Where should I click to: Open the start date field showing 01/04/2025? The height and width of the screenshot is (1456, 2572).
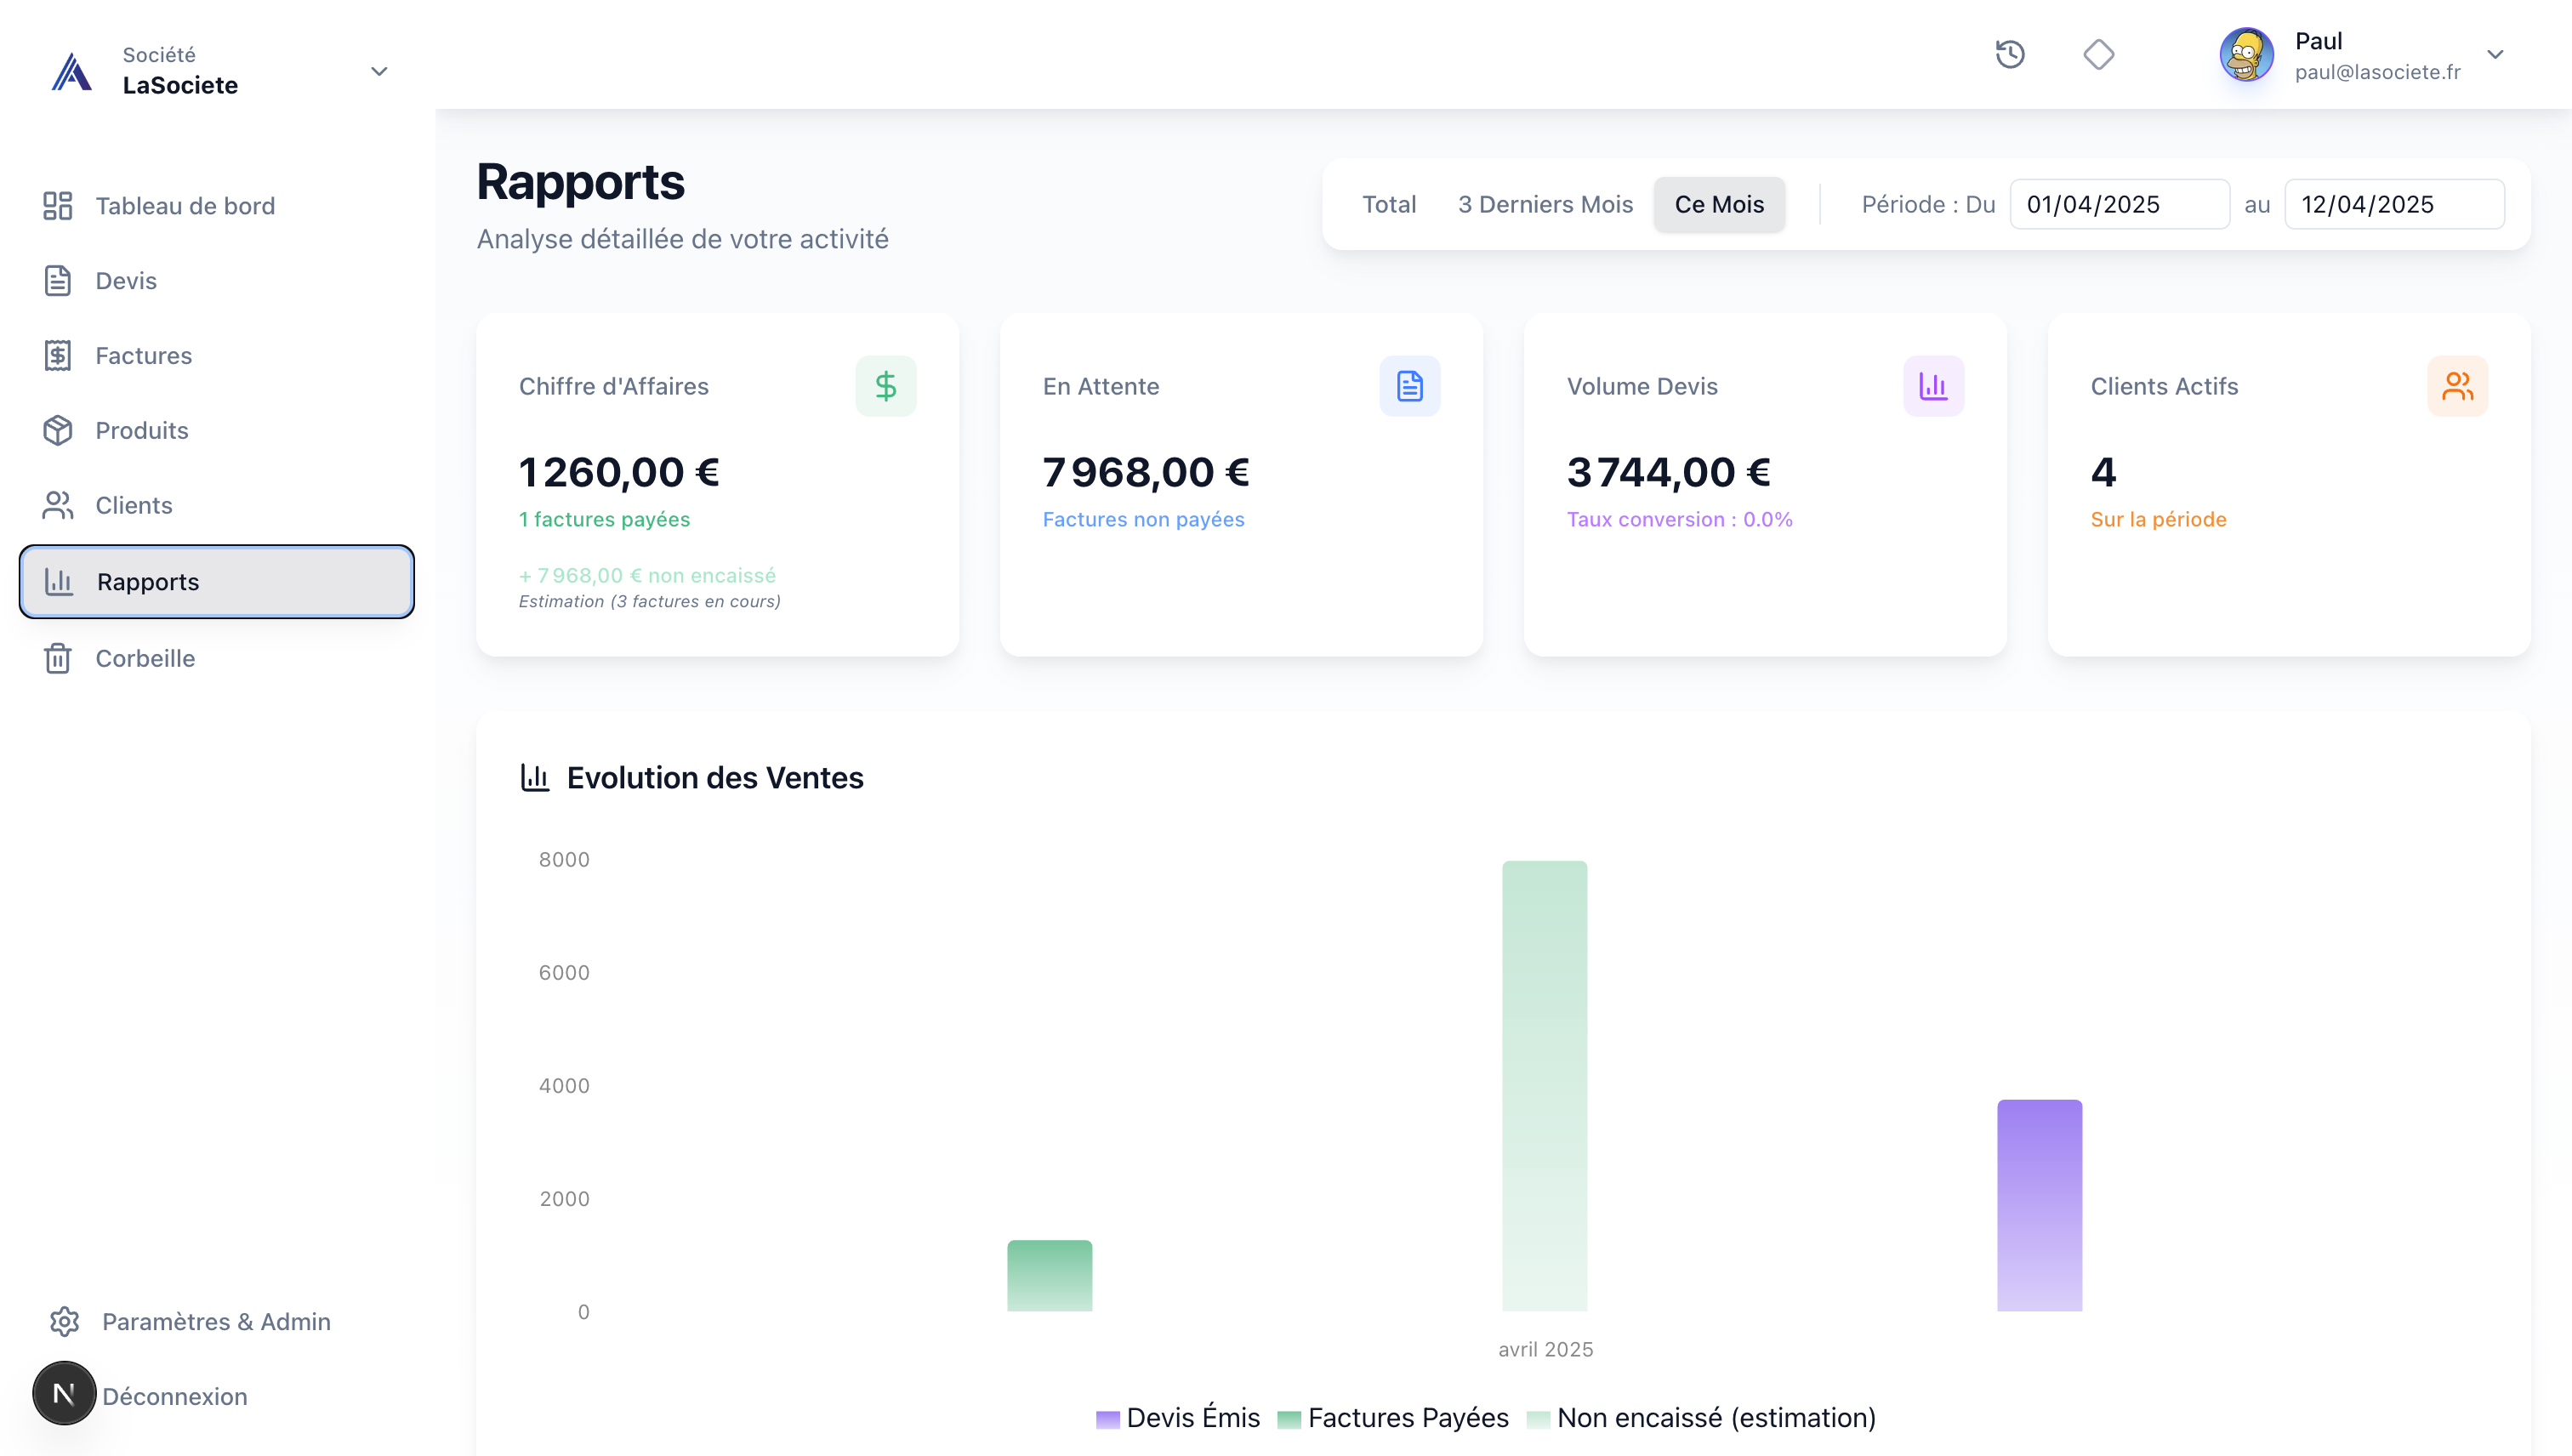click(x=2119, y=204)
